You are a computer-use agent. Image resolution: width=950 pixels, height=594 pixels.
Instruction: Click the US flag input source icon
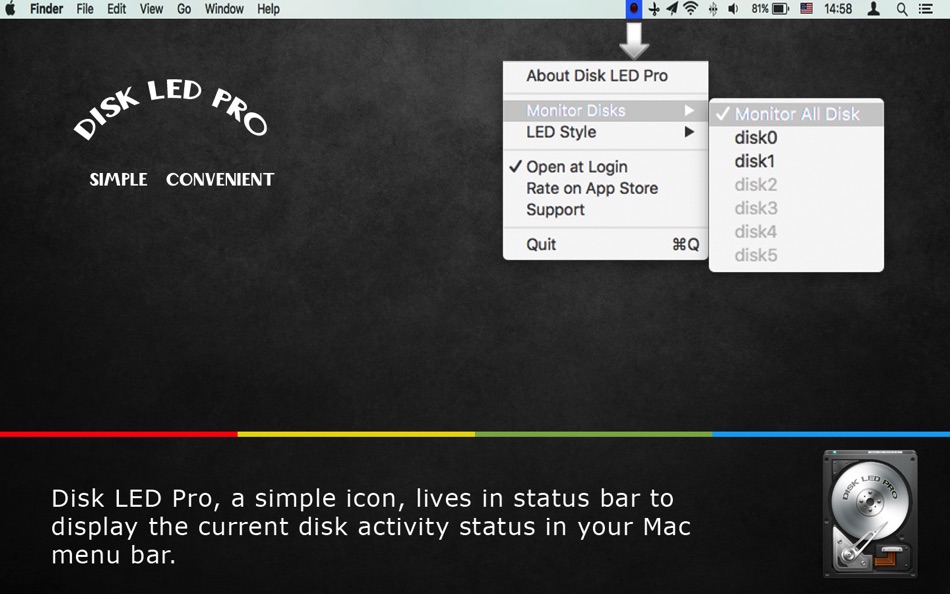coord(806,8)
